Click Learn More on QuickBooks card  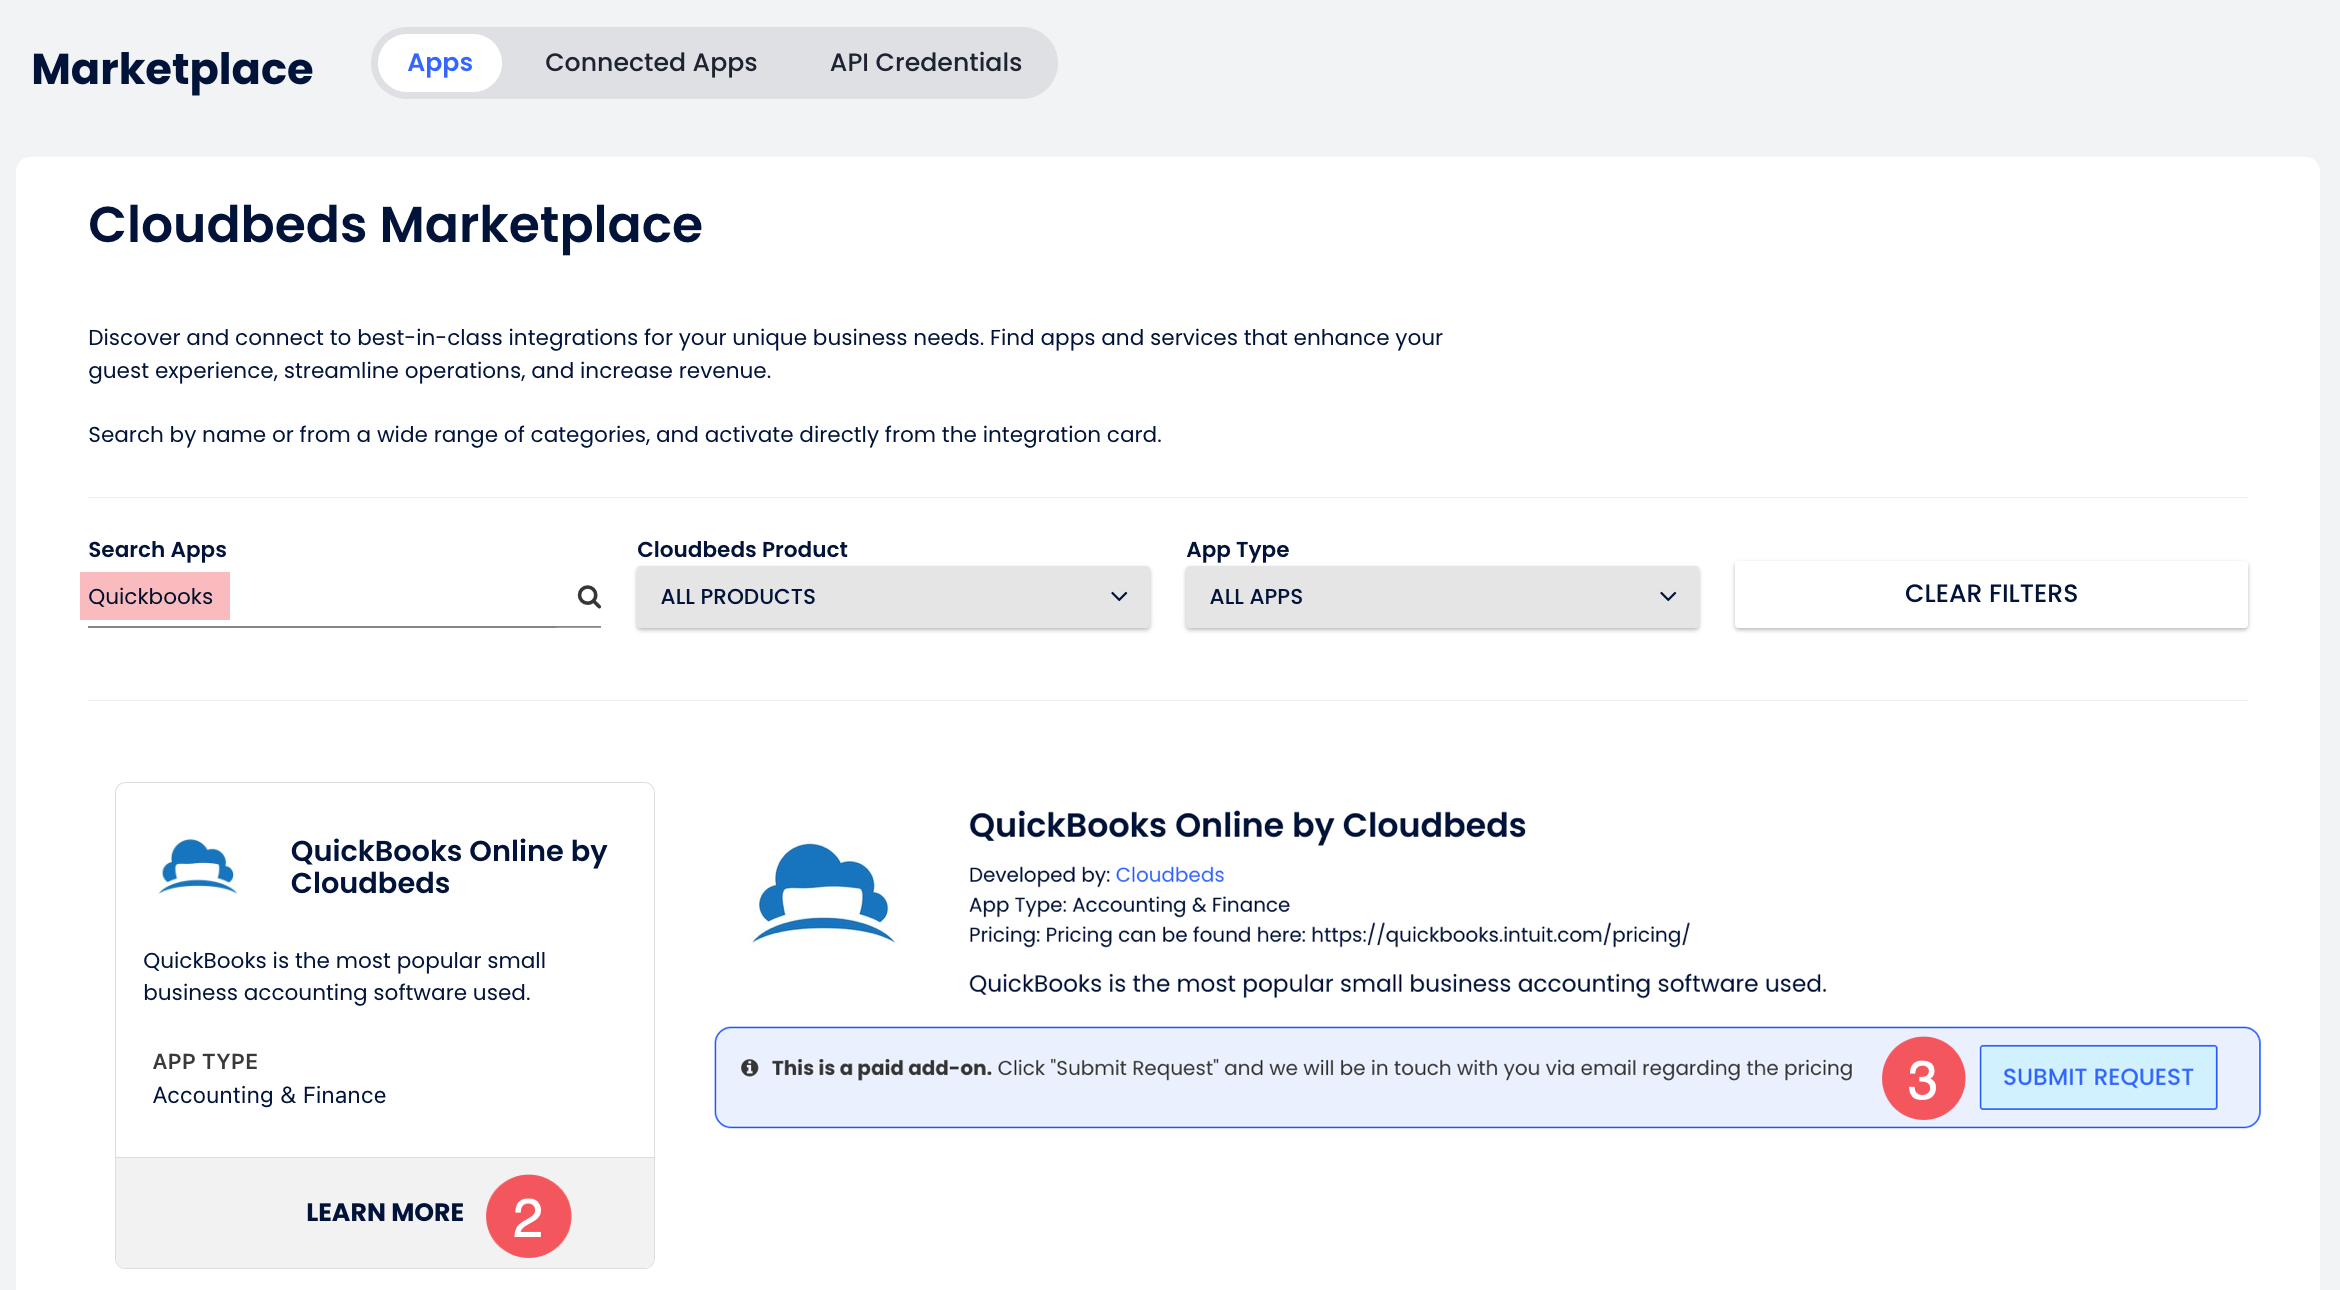385,1212
